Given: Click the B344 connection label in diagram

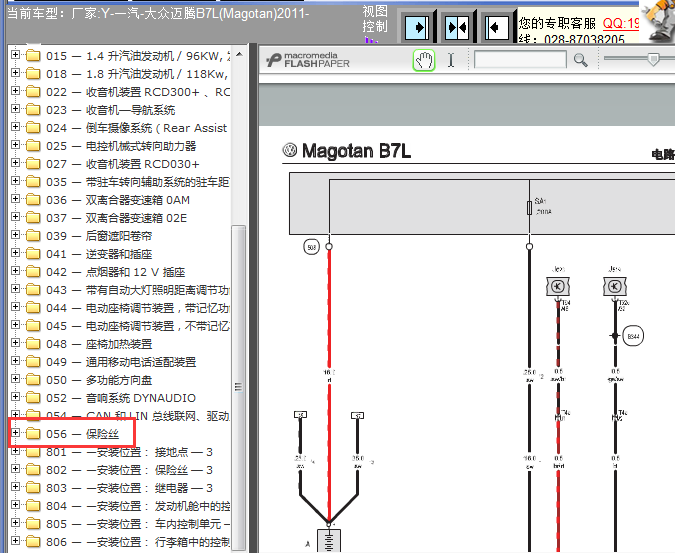Looking at the screenshot, I should pos(633,336).
